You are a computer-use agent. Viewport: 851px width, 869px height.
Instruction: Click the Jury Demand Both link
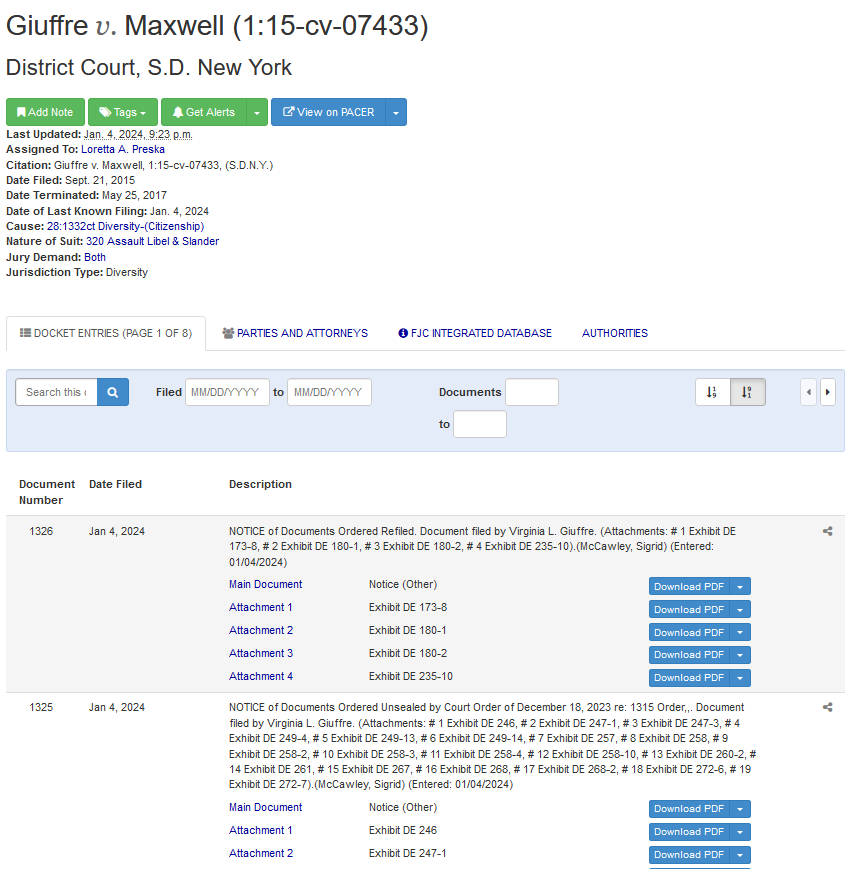coord(95,257)
